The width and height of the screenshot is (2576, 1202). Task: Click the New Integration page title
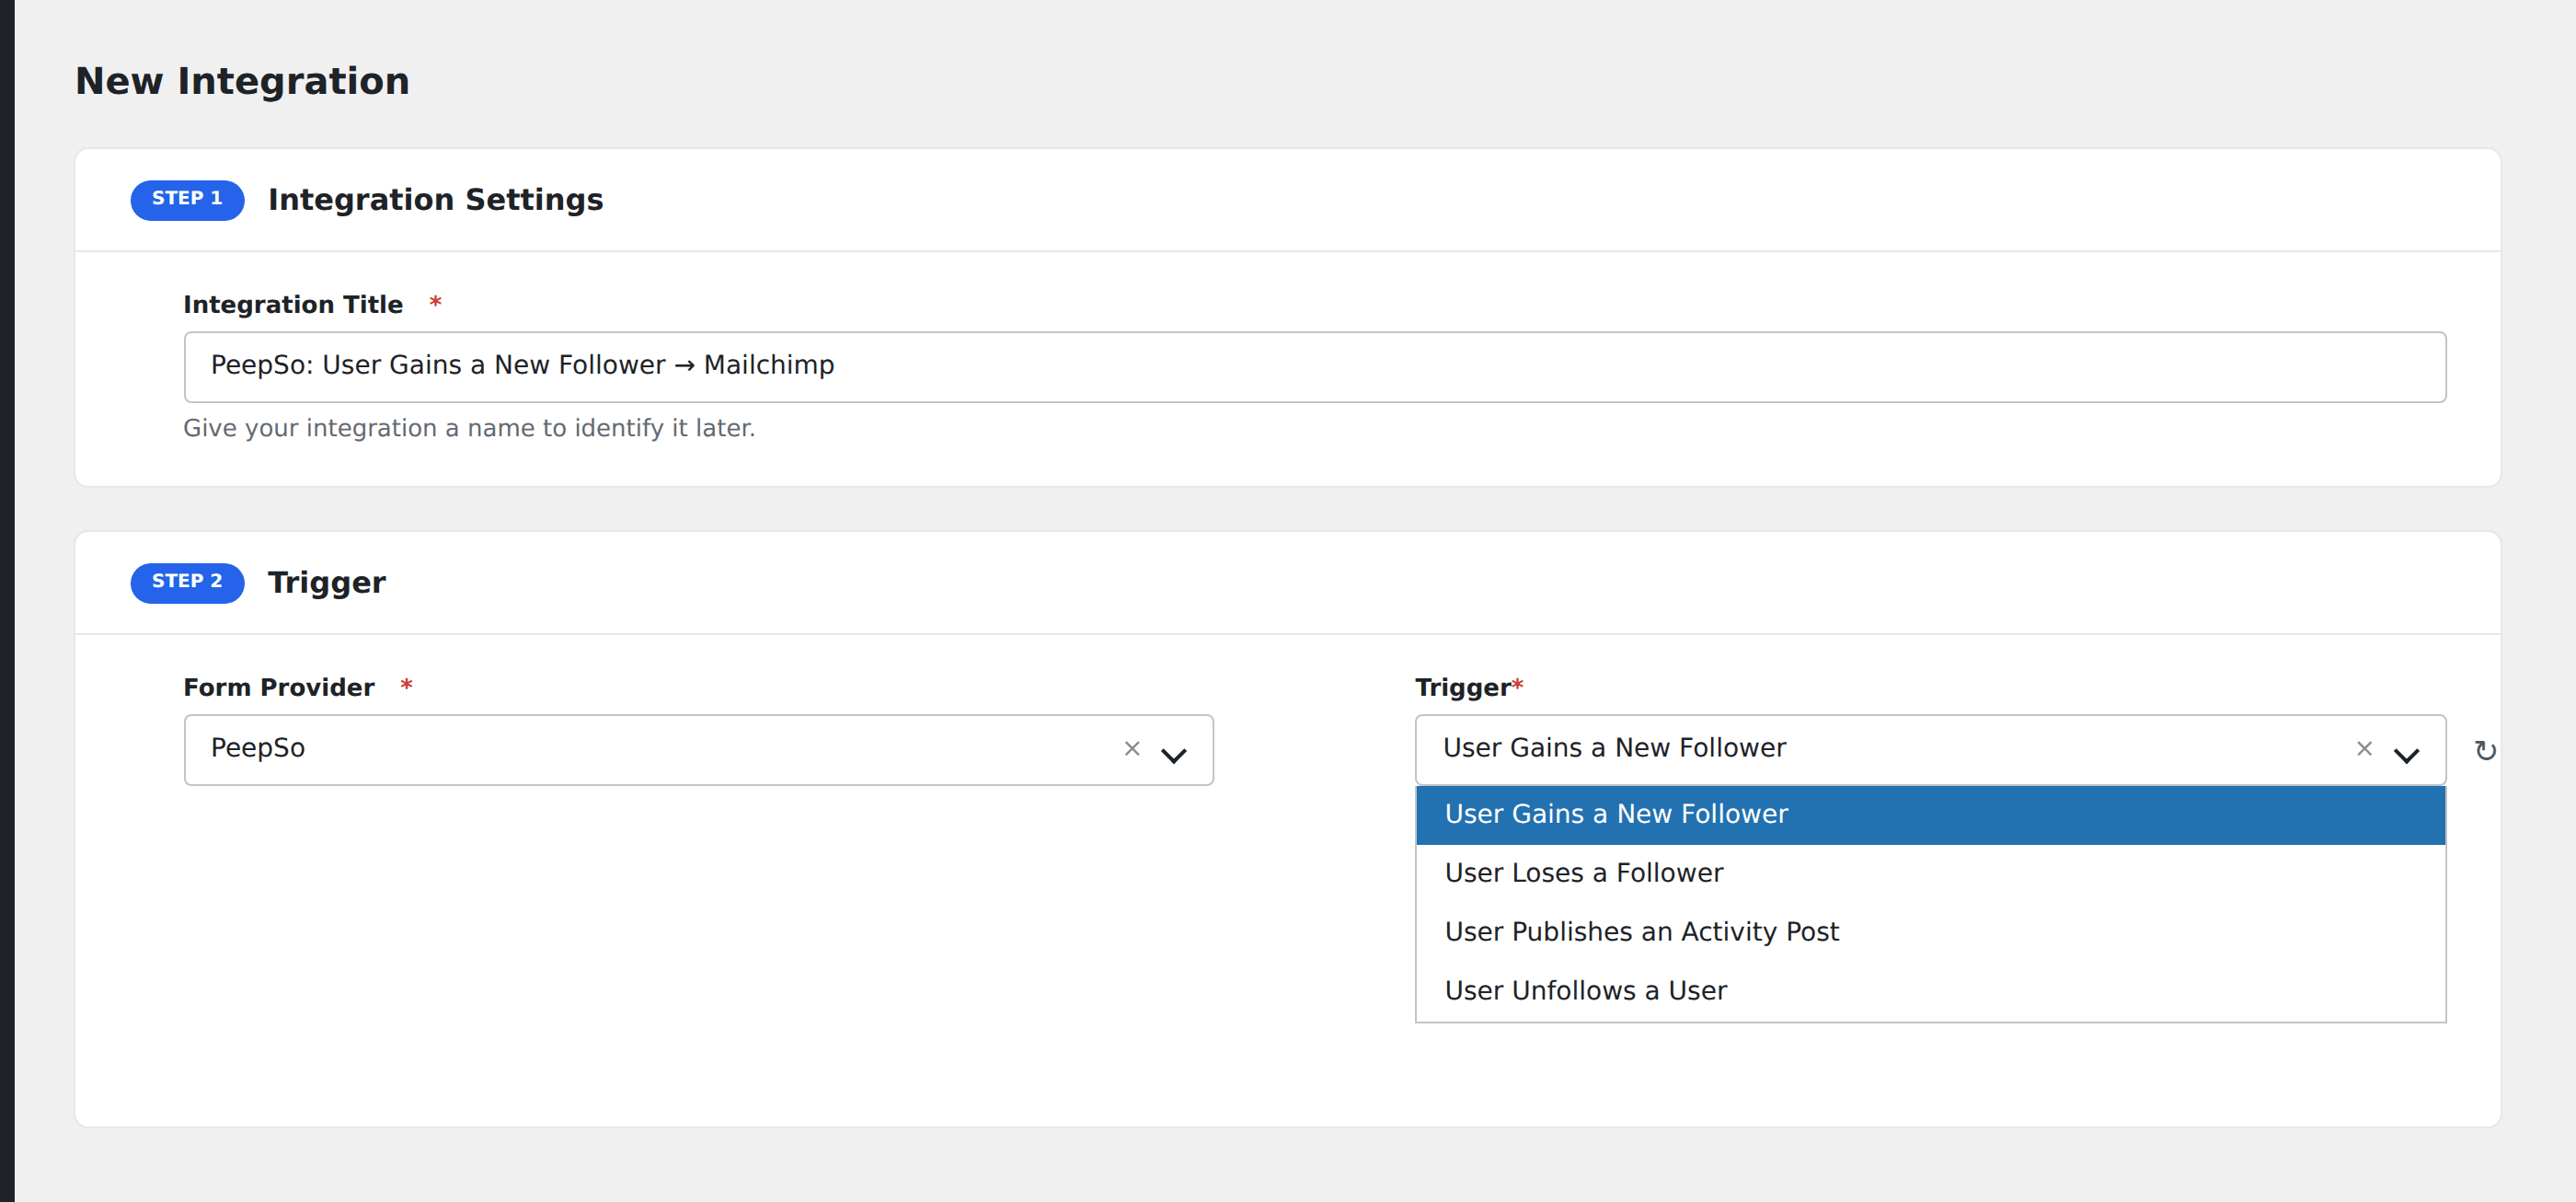point(242,81)
